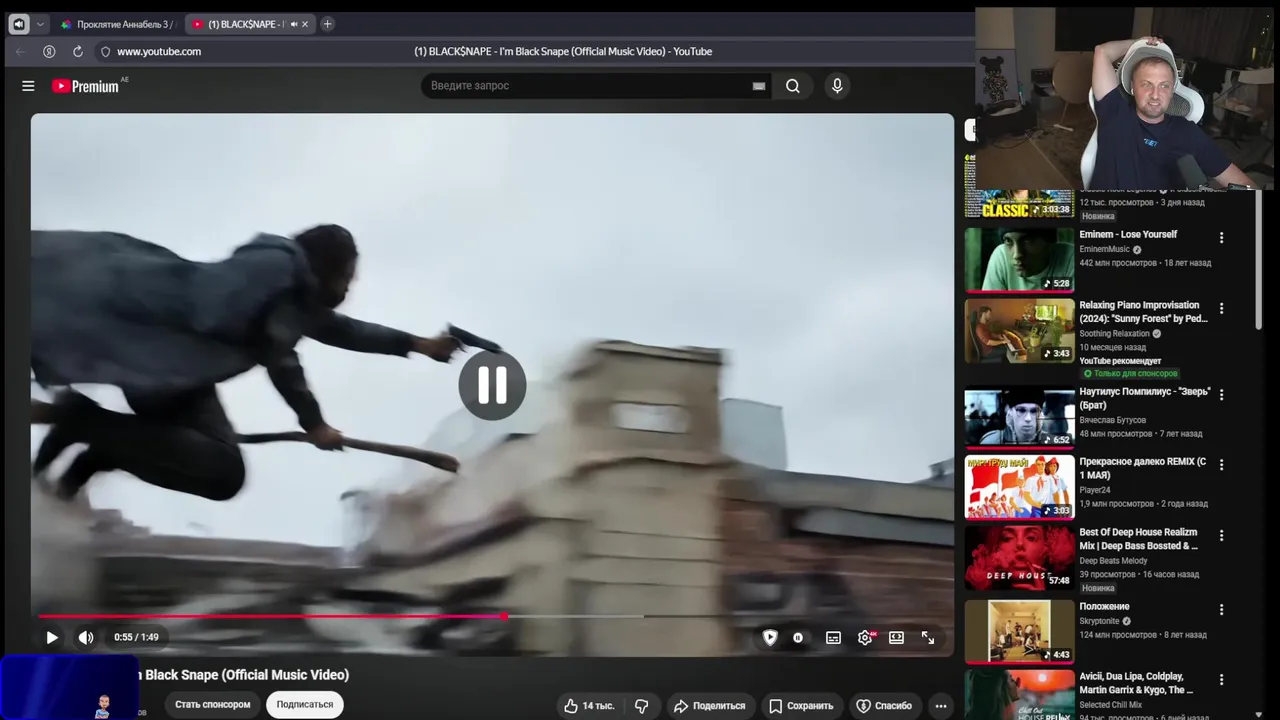Mute the BLACK$NAPE tab via speaker icon

tap(293, 24)
